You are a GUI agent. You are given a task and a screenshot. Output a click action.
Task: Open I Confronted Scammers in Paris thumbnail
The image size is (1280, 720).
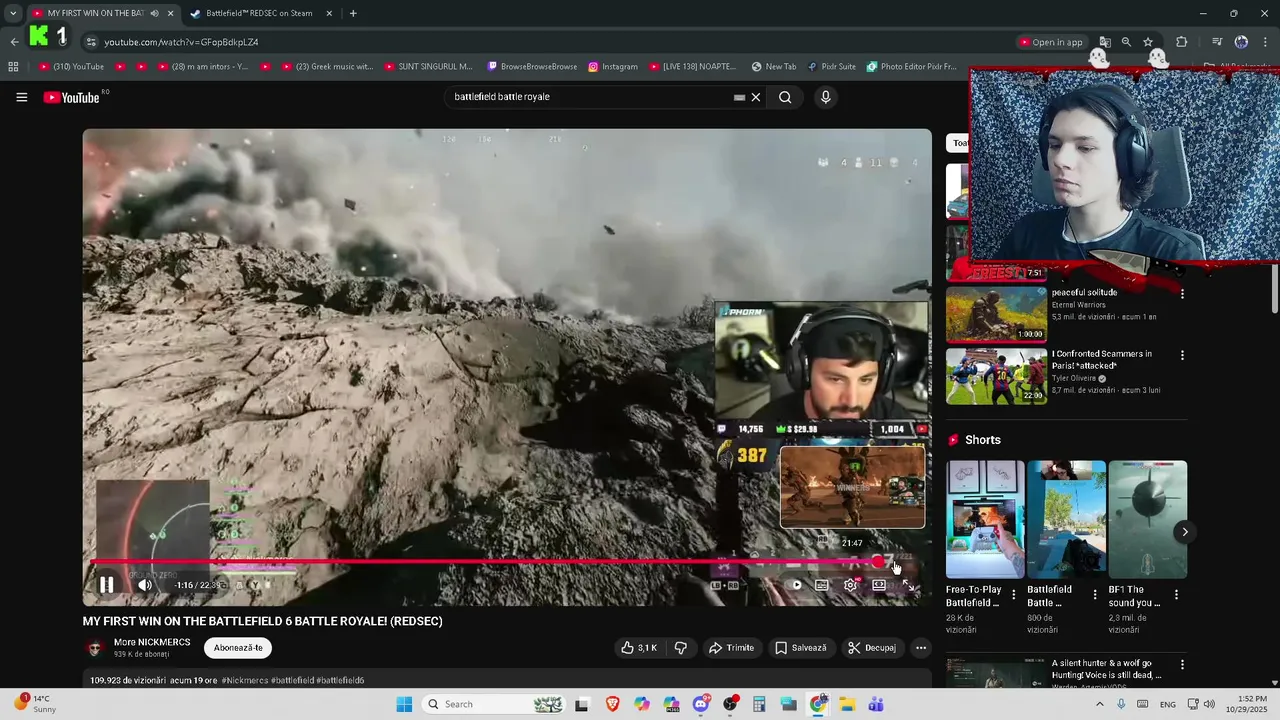[x=996, y=376]
